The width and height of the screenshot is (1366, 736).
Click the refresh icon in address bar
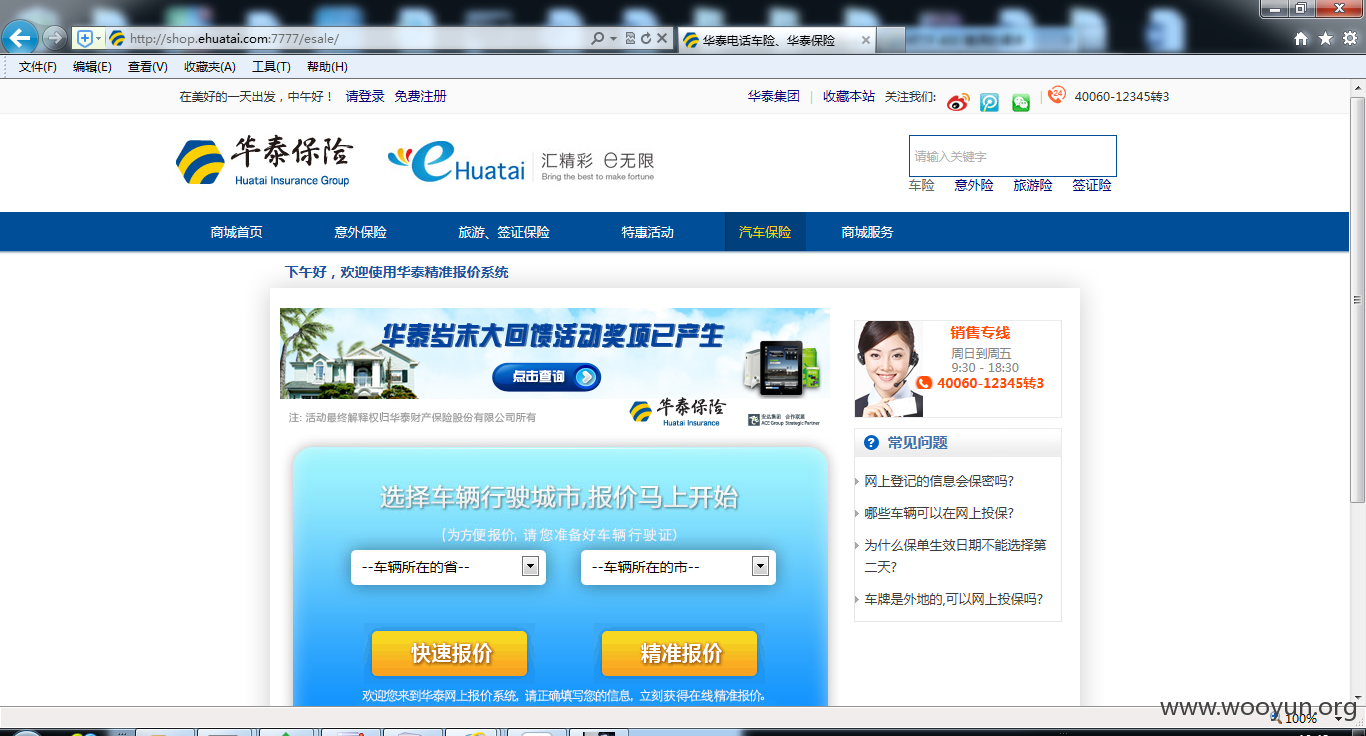tap(646, 38)
